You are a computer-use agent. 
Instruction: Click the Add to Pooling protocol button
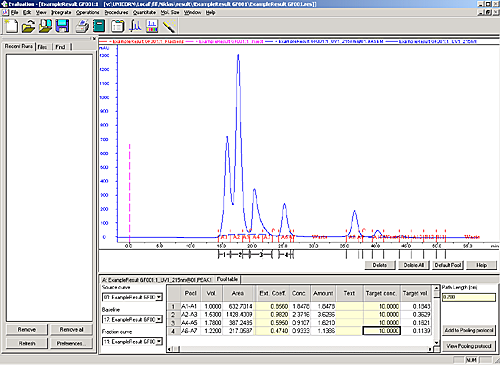(x=469, y=330)
